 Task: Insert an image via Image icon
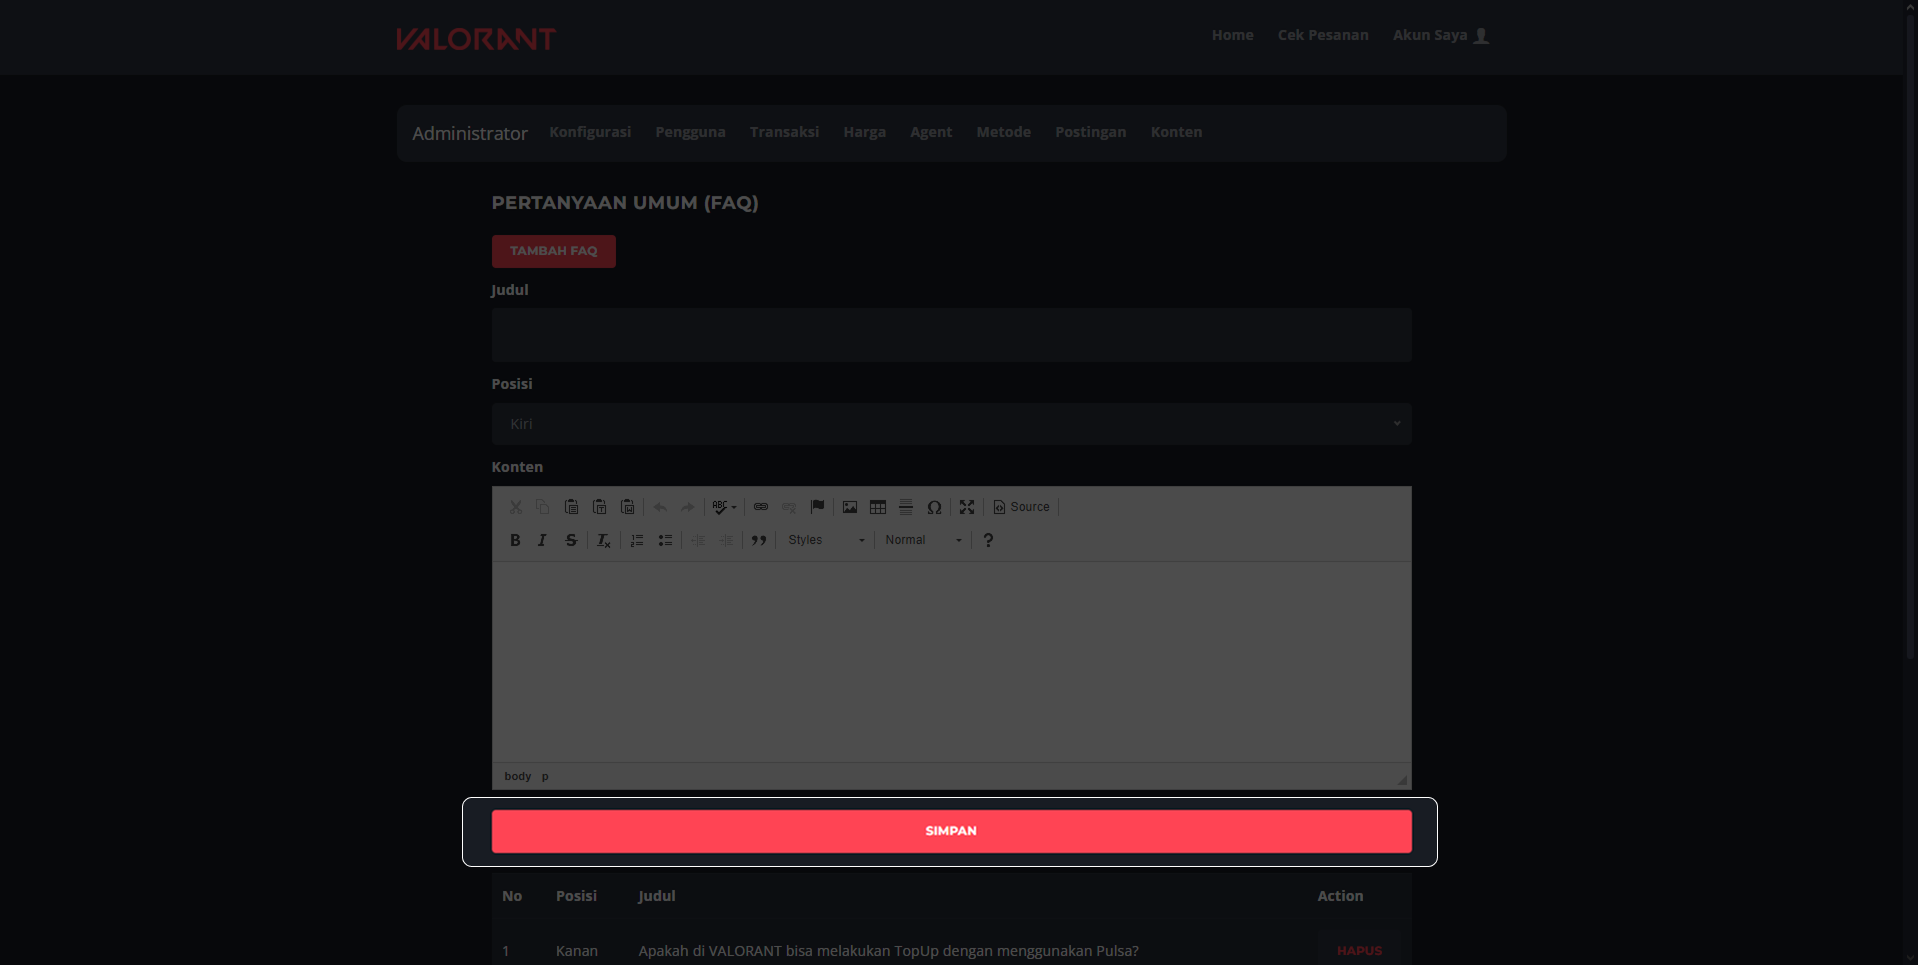click(850, 507)
